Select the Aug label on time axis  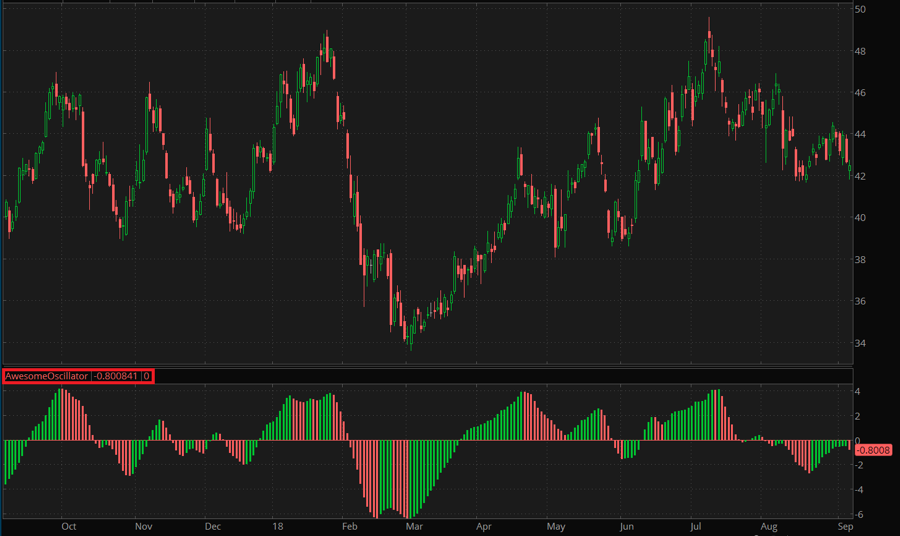point(768,525)
